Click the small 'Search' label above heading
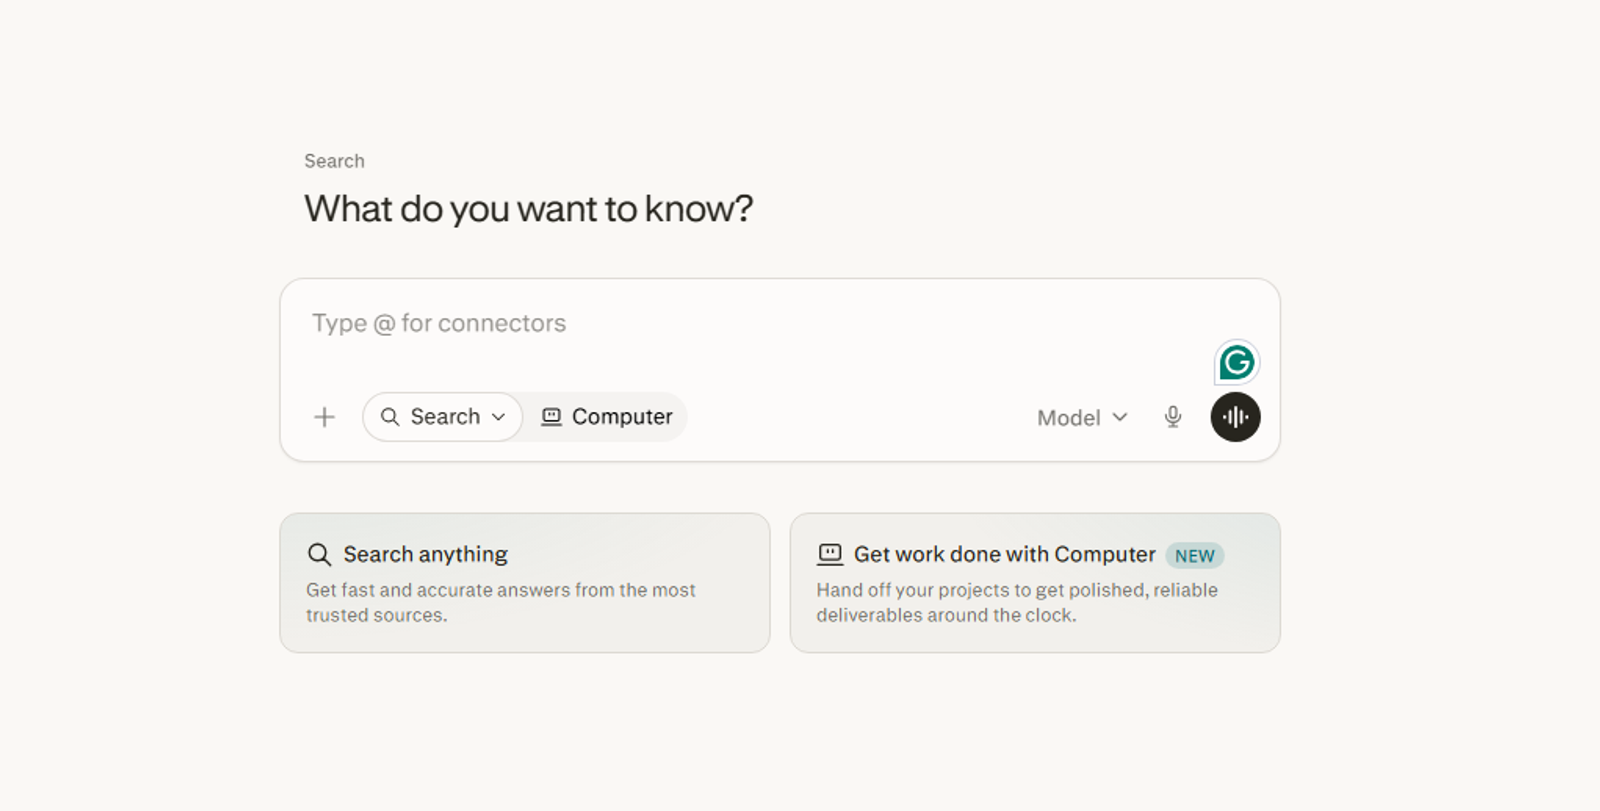This screenshot has width=1600, height=811. (x=334, y=161)
